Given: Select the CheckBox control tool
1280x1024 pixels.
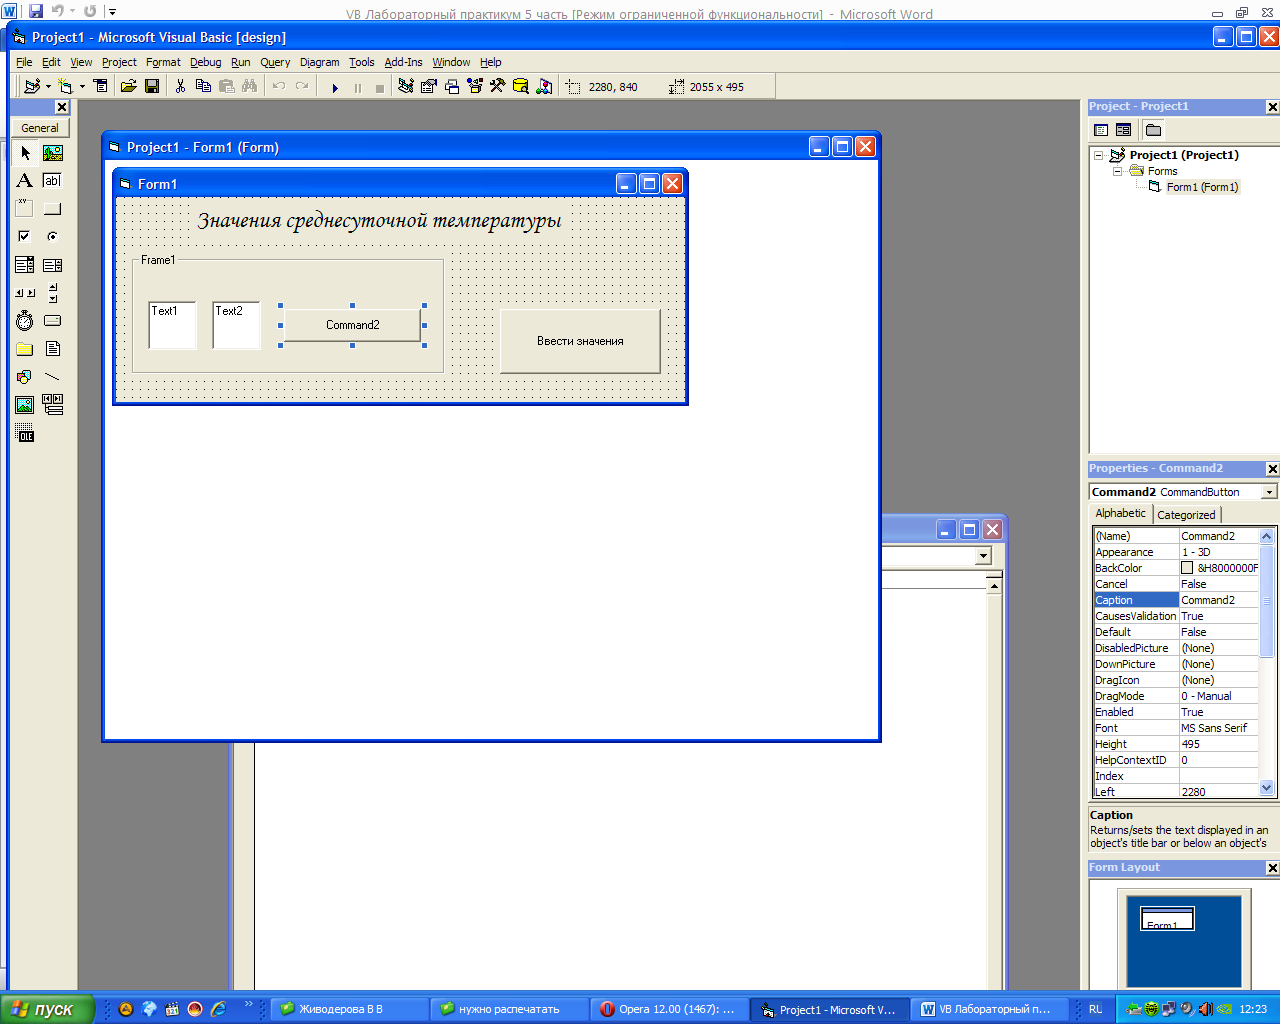Looking at the screenshot, I should click(25, 237).
